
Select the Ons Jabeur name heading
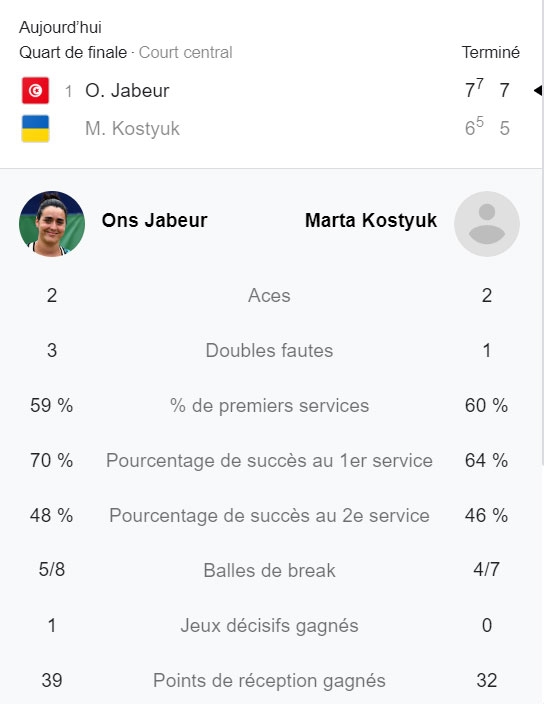tap(154, 220)
